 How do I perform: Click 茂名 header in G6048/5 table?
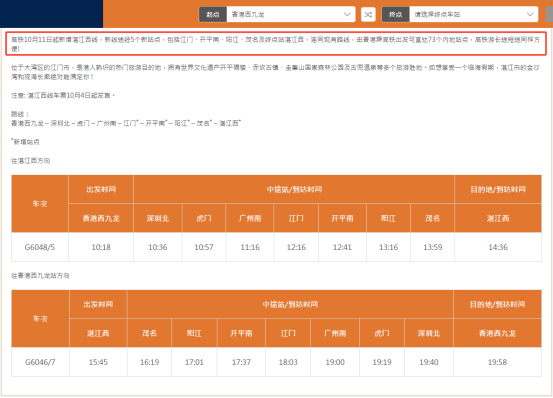click(432, 218)
